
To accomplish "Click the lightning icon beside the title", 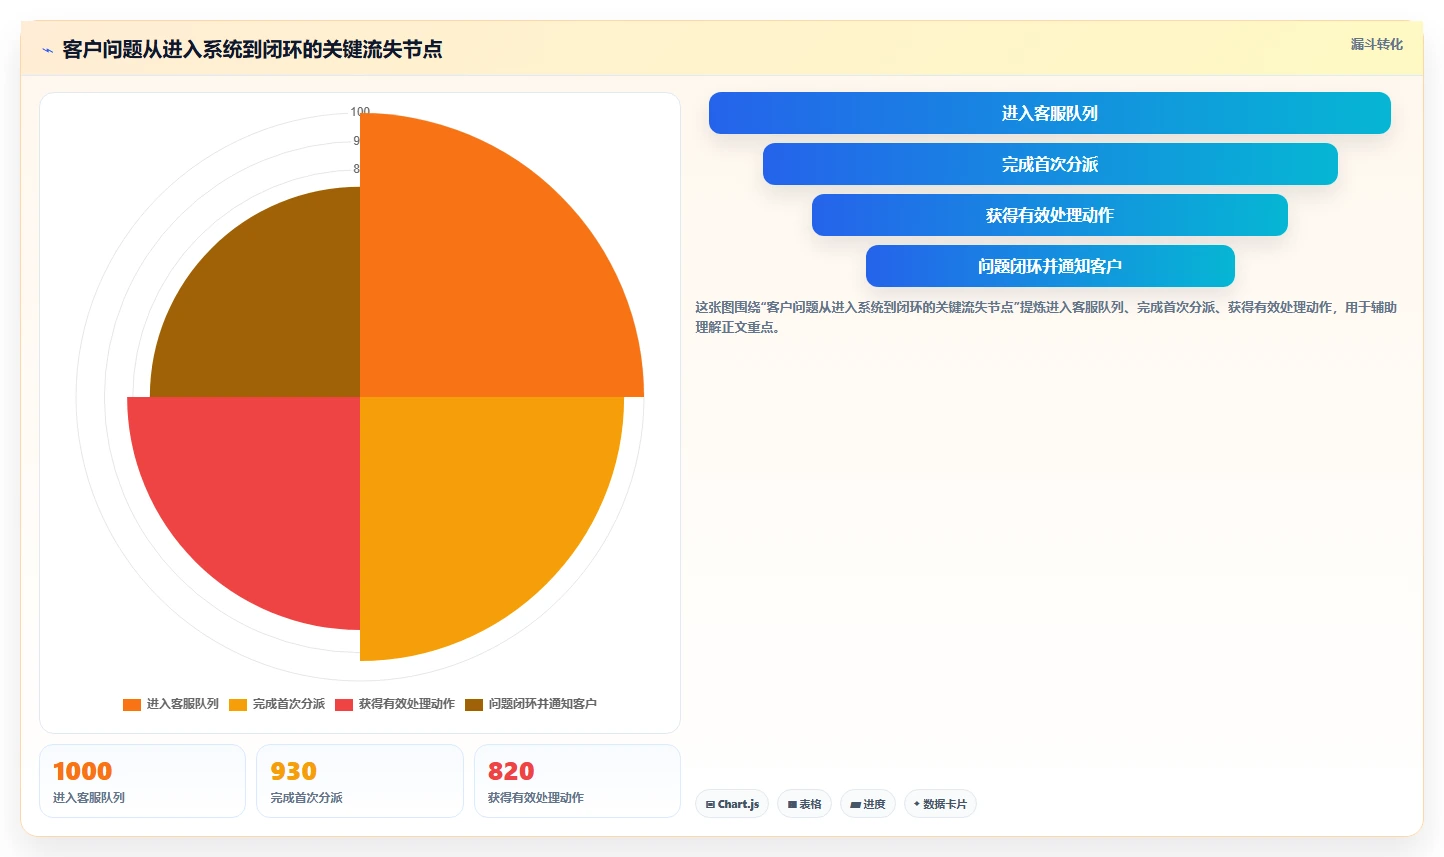I will [47, 50].
